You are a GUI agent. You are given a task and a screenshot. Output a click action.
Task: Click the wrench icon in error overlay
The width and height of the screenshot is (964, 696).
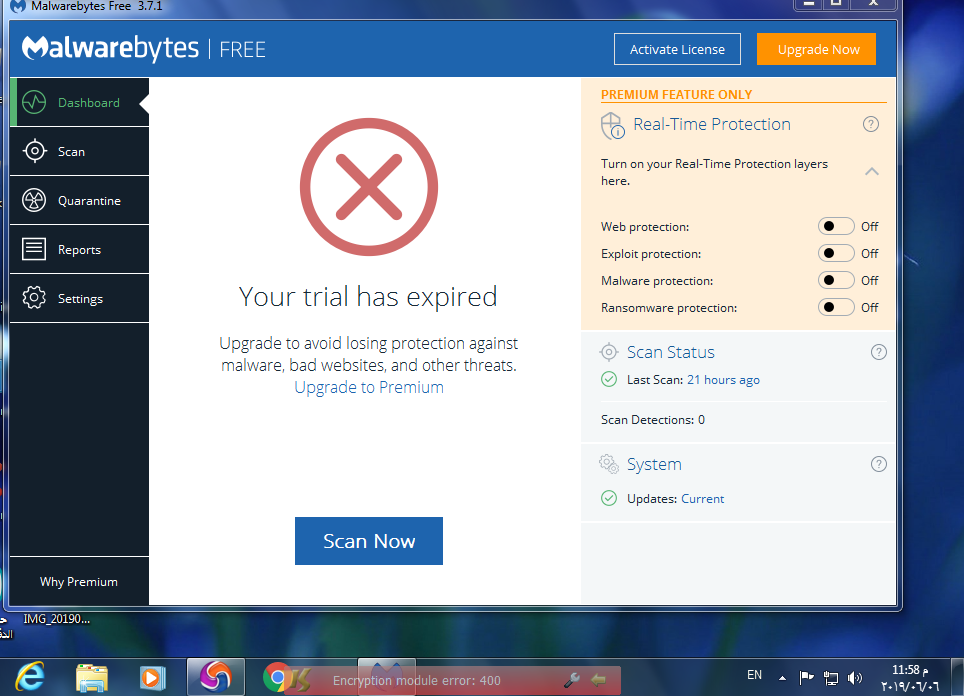pos(572,679)
